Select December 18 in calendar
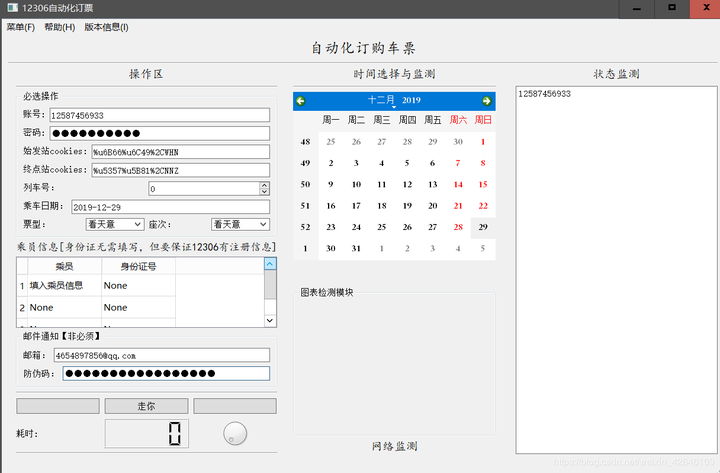 [x=382, y=206]
